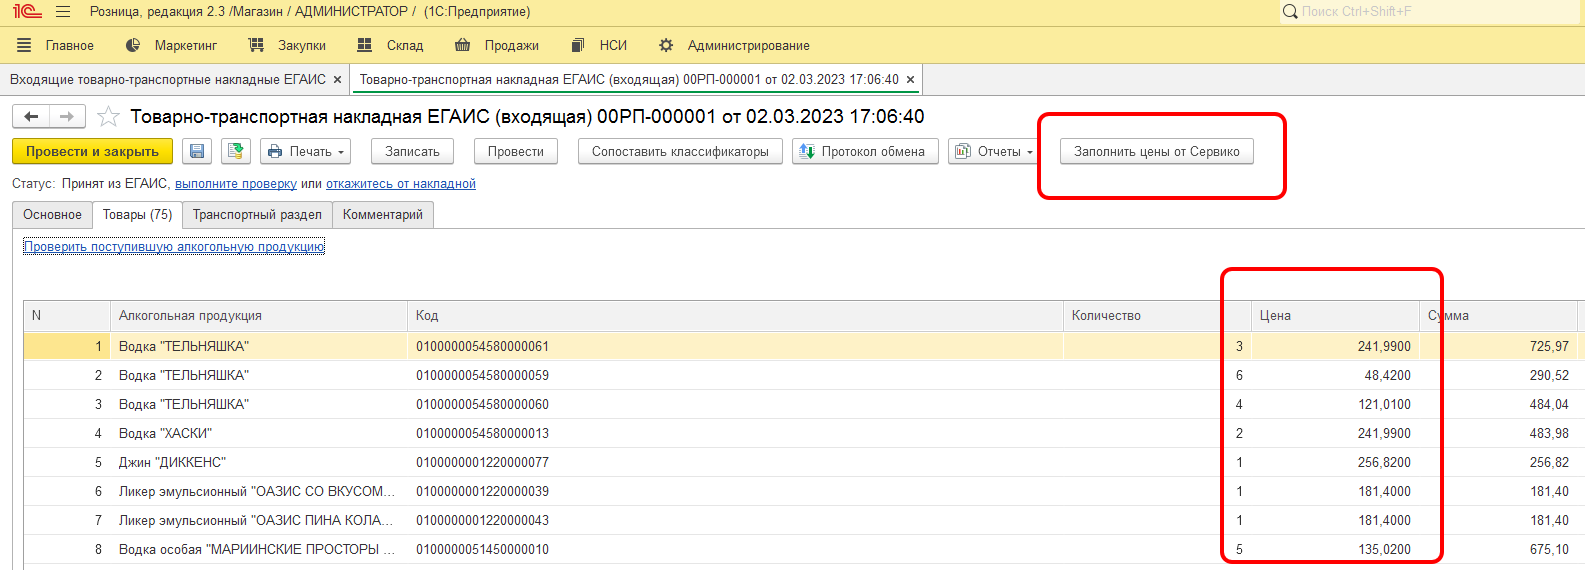Click the Продажи basket icon
The width and height of the screenshot is (1585, 570).
462,45
